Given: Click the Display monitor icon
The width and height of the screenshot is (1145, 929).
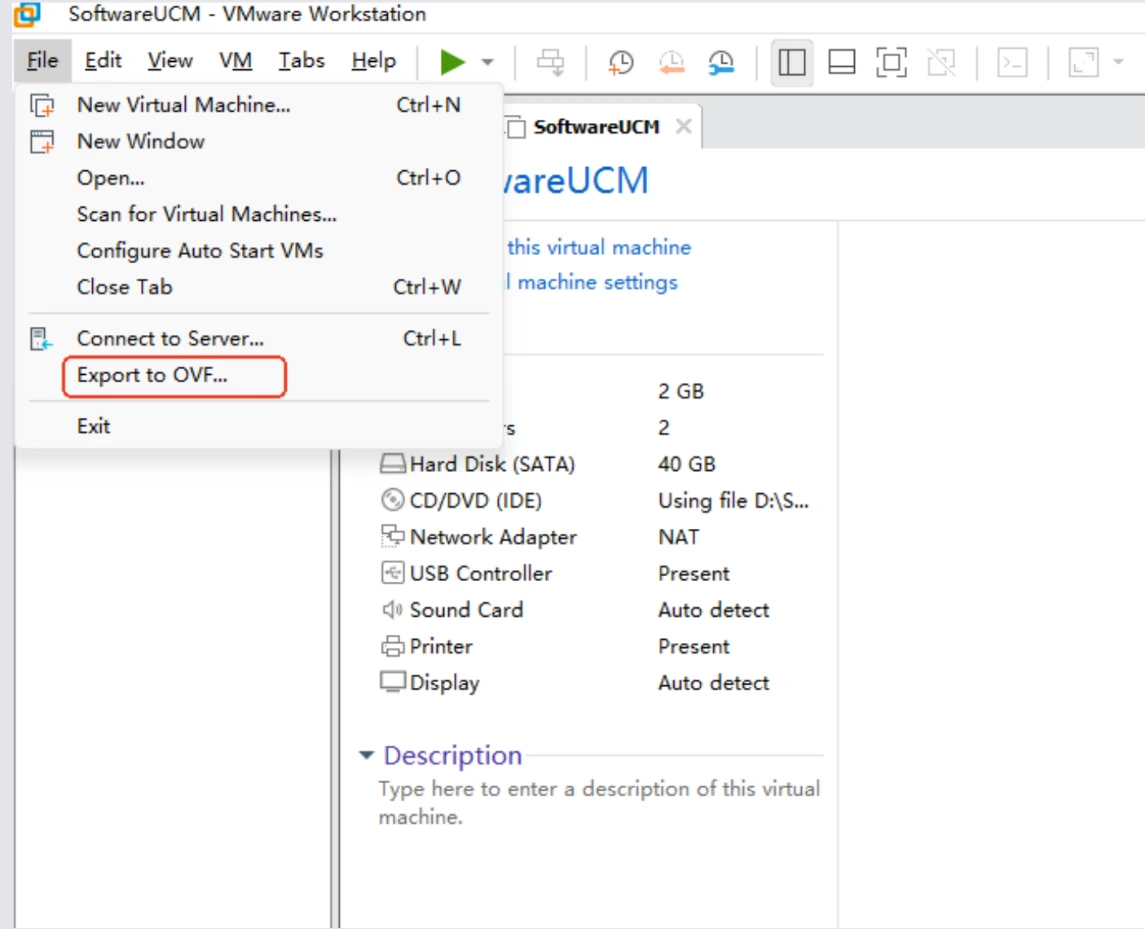Looking at the screenshot, I should 393,682.
